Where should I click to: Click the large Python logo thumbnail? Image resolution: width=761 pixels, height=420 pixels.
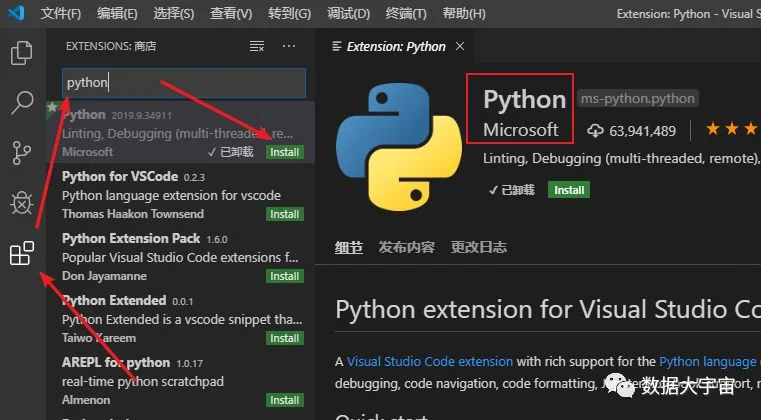[399, 146]
